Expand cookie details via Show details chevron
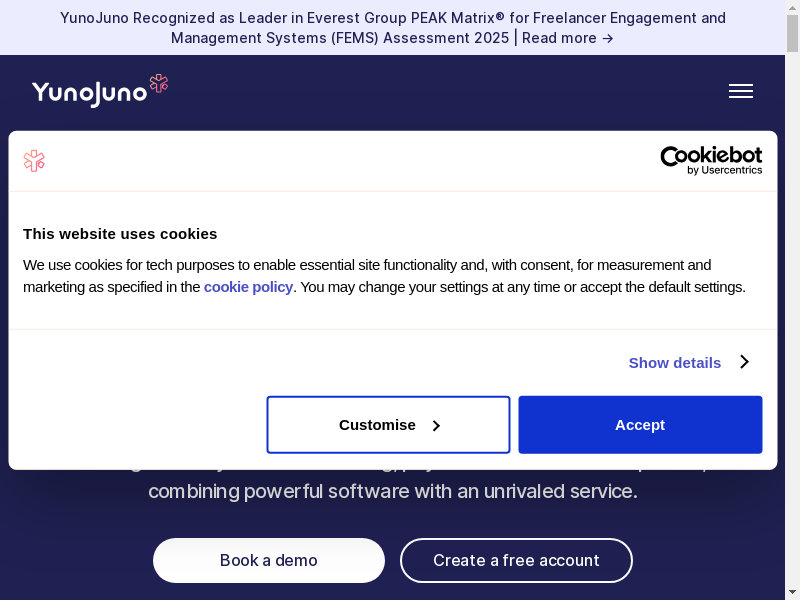800x600 pixels. pos(744,362)
